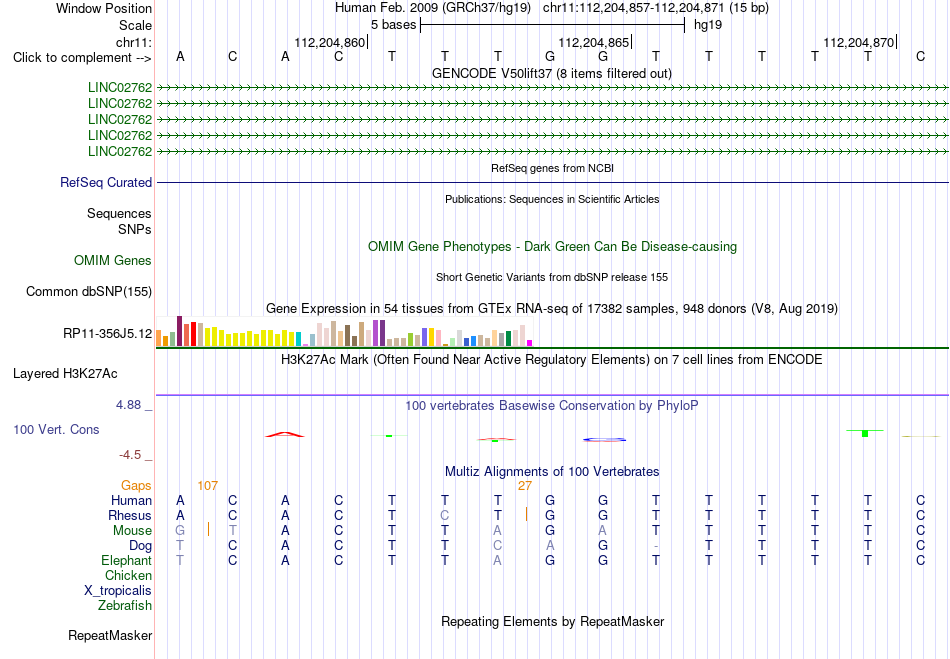Click the Scale track label
950x659 pixels.
coord(135,25)
